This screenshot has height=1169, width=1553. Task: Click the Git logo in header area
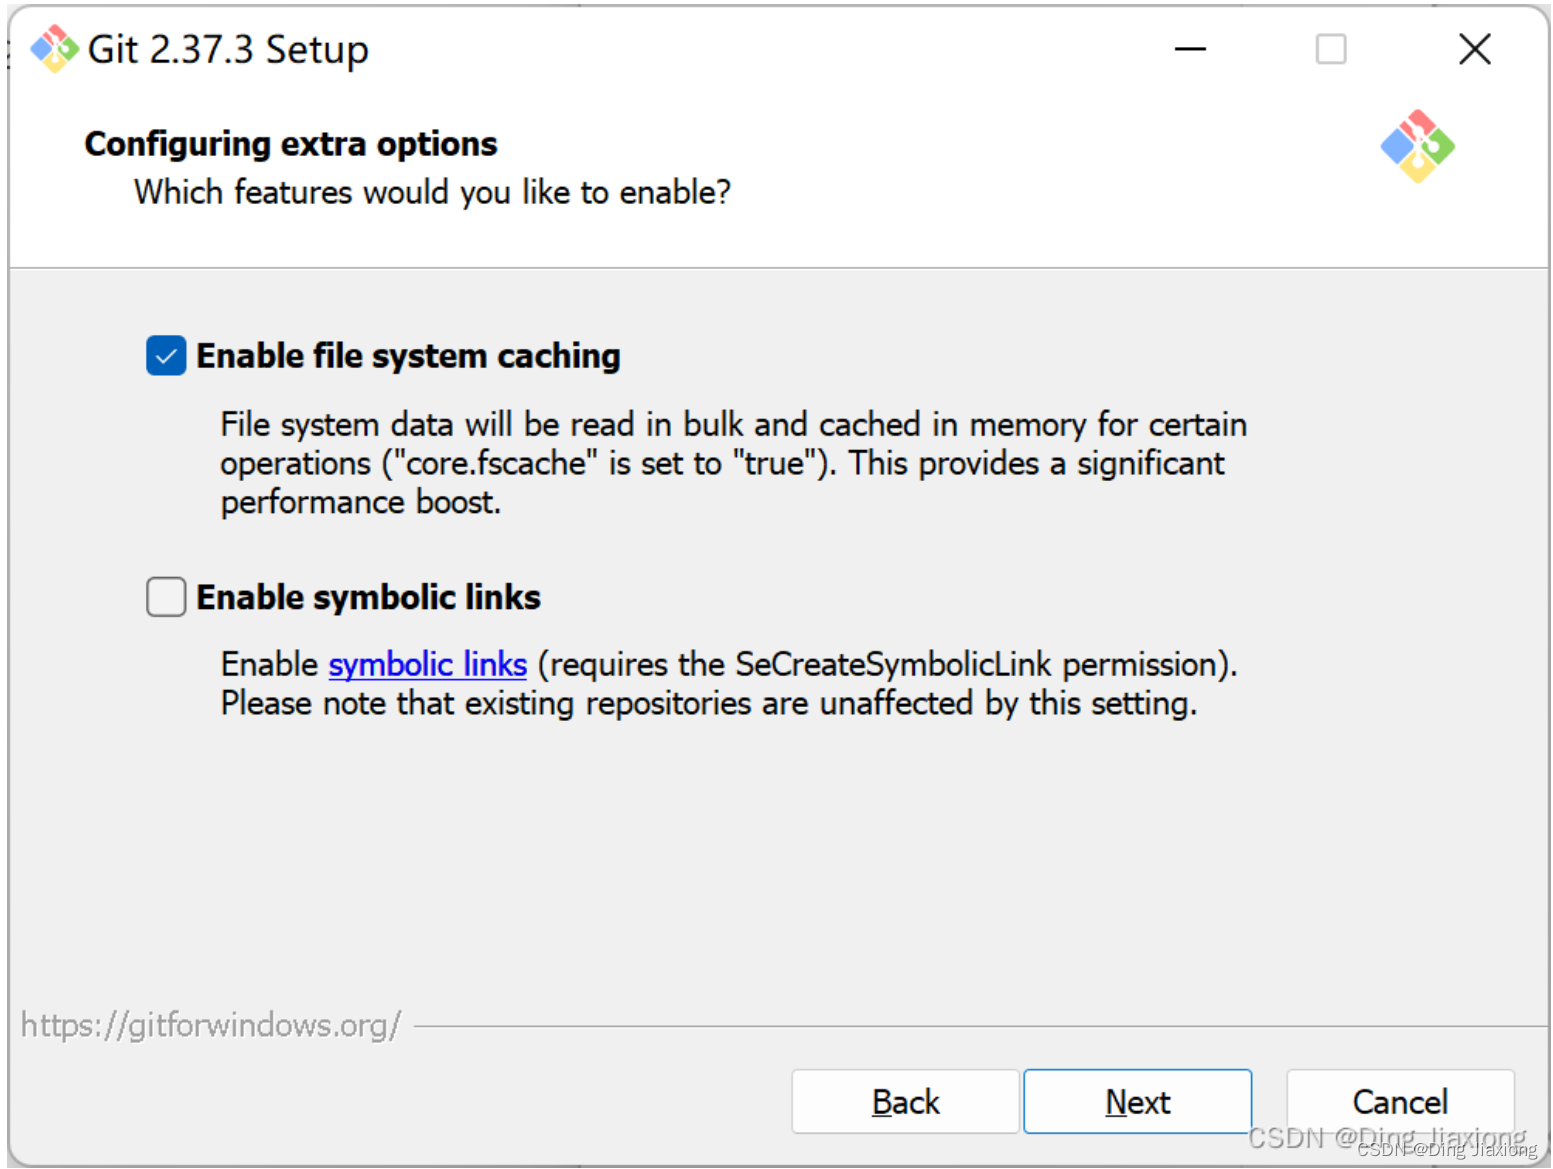coord(1417,146)
